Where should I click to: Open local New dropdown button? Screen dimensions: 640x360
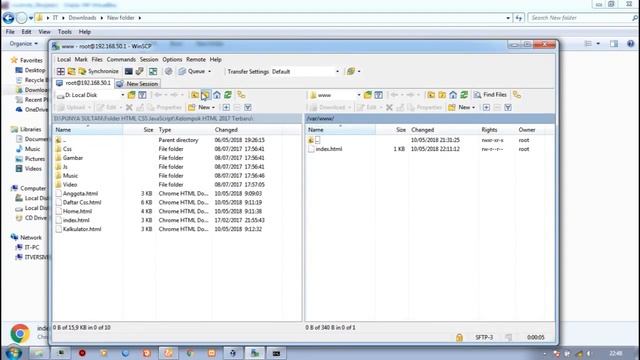[x=202, y=107]
